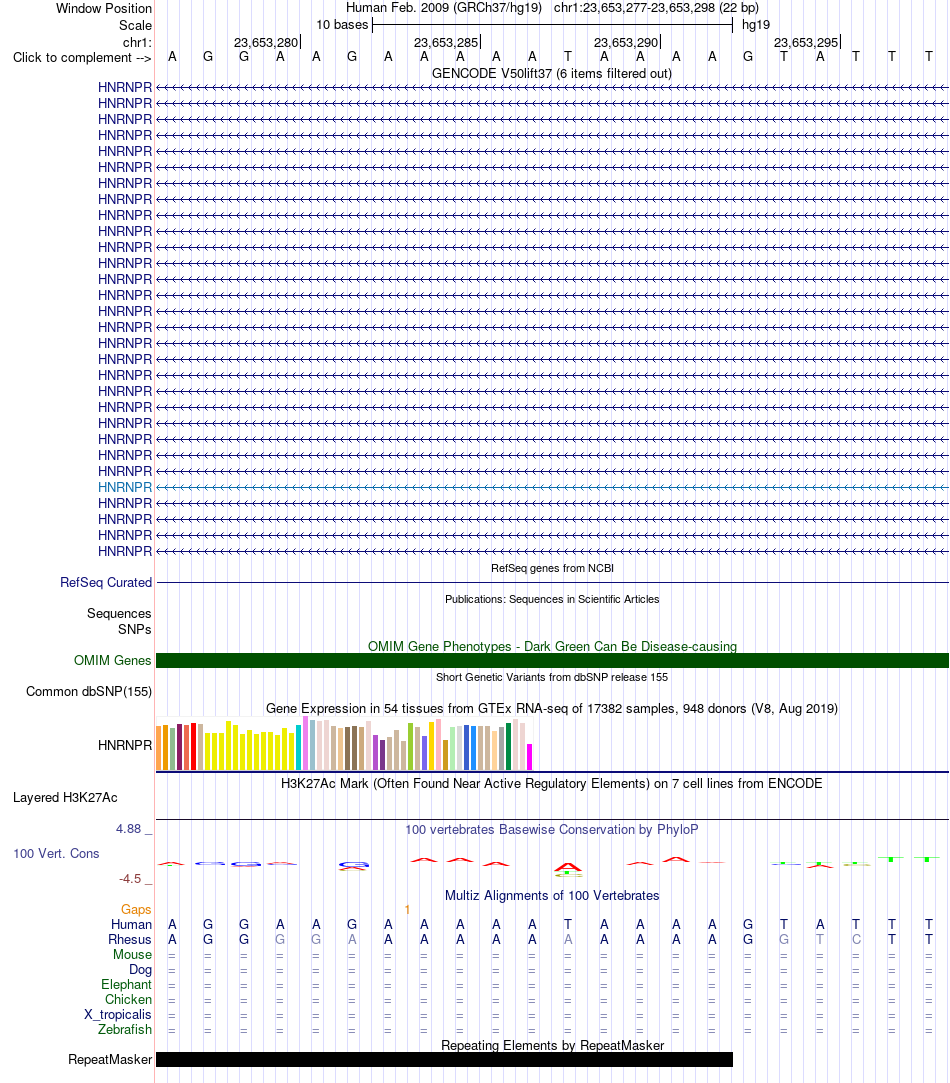Open the OMIM Gene Phenotypes track title

552,646
